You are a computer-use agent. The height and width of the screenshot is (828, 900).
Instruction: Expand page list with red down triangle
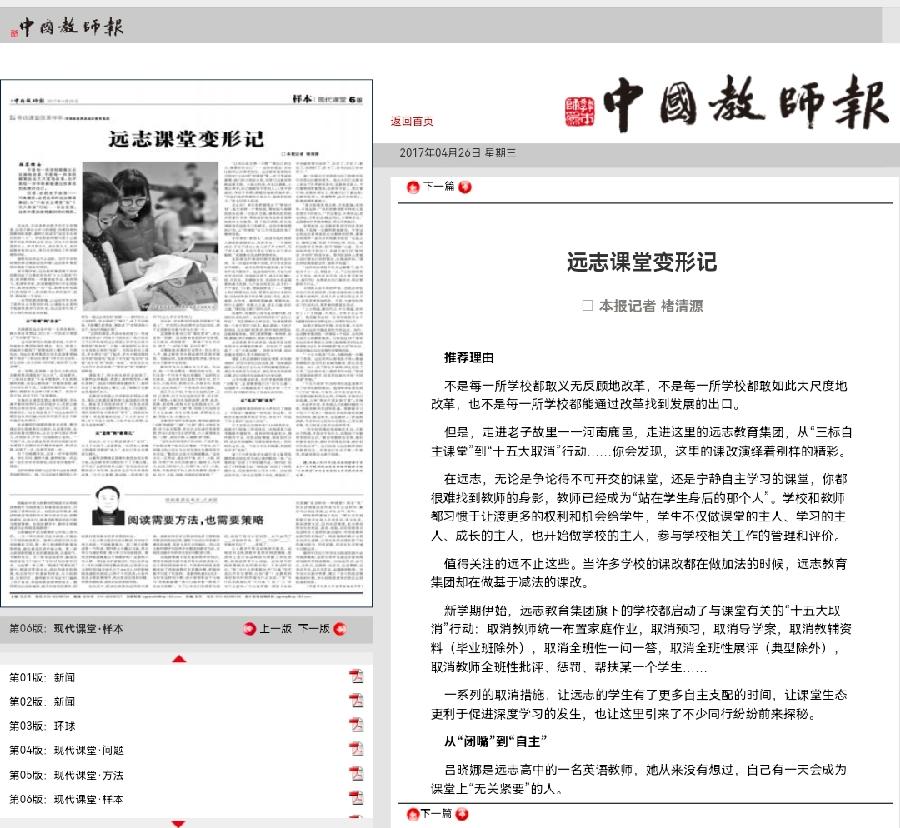tap(179, 824)
